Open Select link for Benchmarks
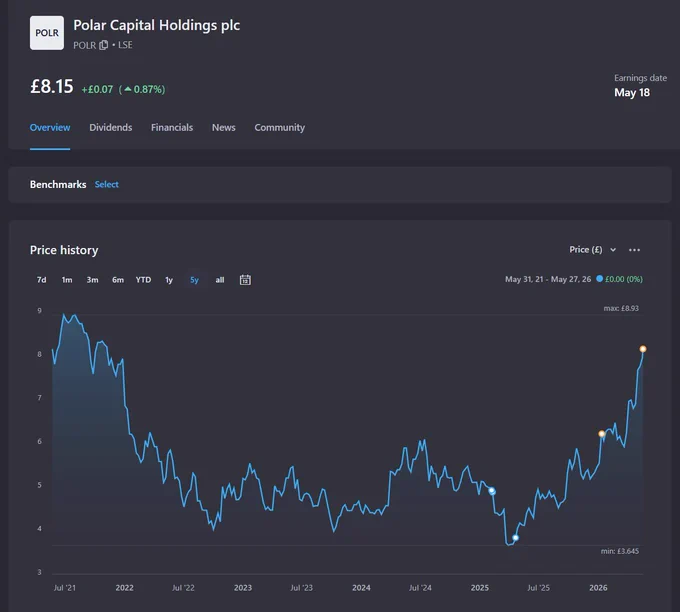The width and height of the screenshot is (680, 612). coord(107,184)
